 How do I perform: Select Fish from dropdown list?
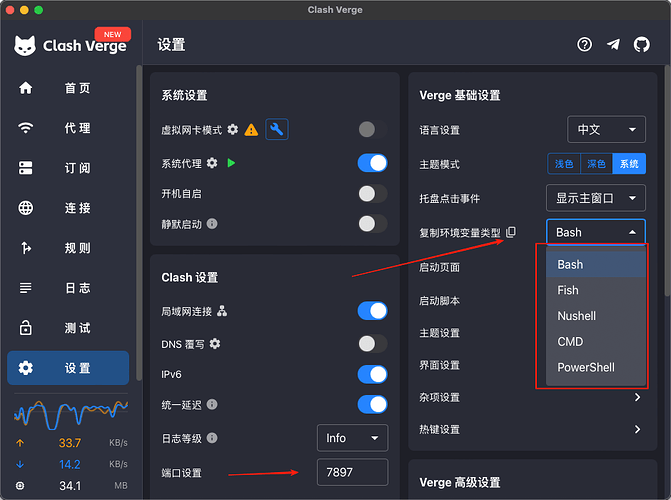coord(596,290)
